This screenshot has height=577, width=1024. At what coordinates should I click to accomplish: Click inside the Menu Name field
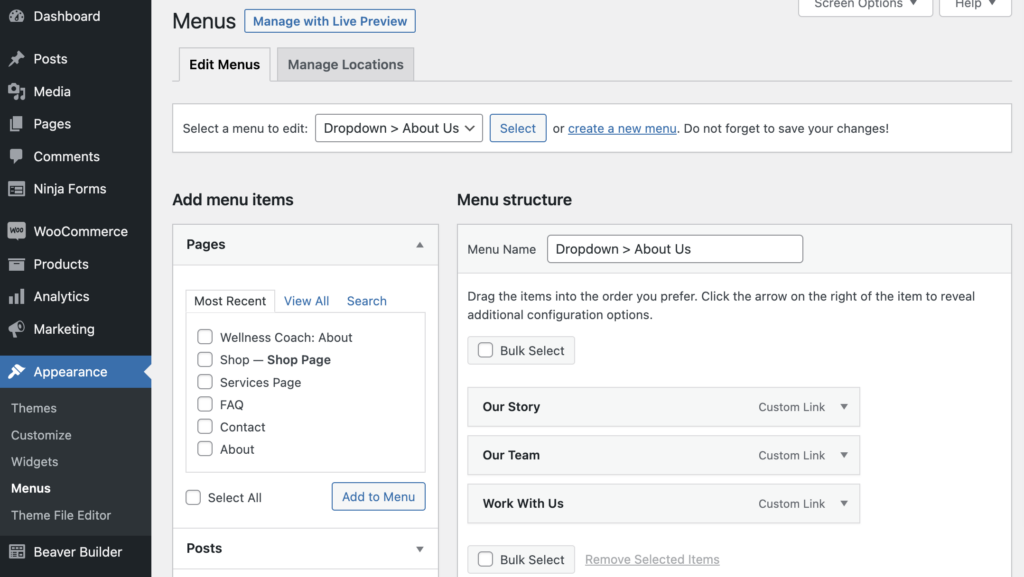point(675,248)
